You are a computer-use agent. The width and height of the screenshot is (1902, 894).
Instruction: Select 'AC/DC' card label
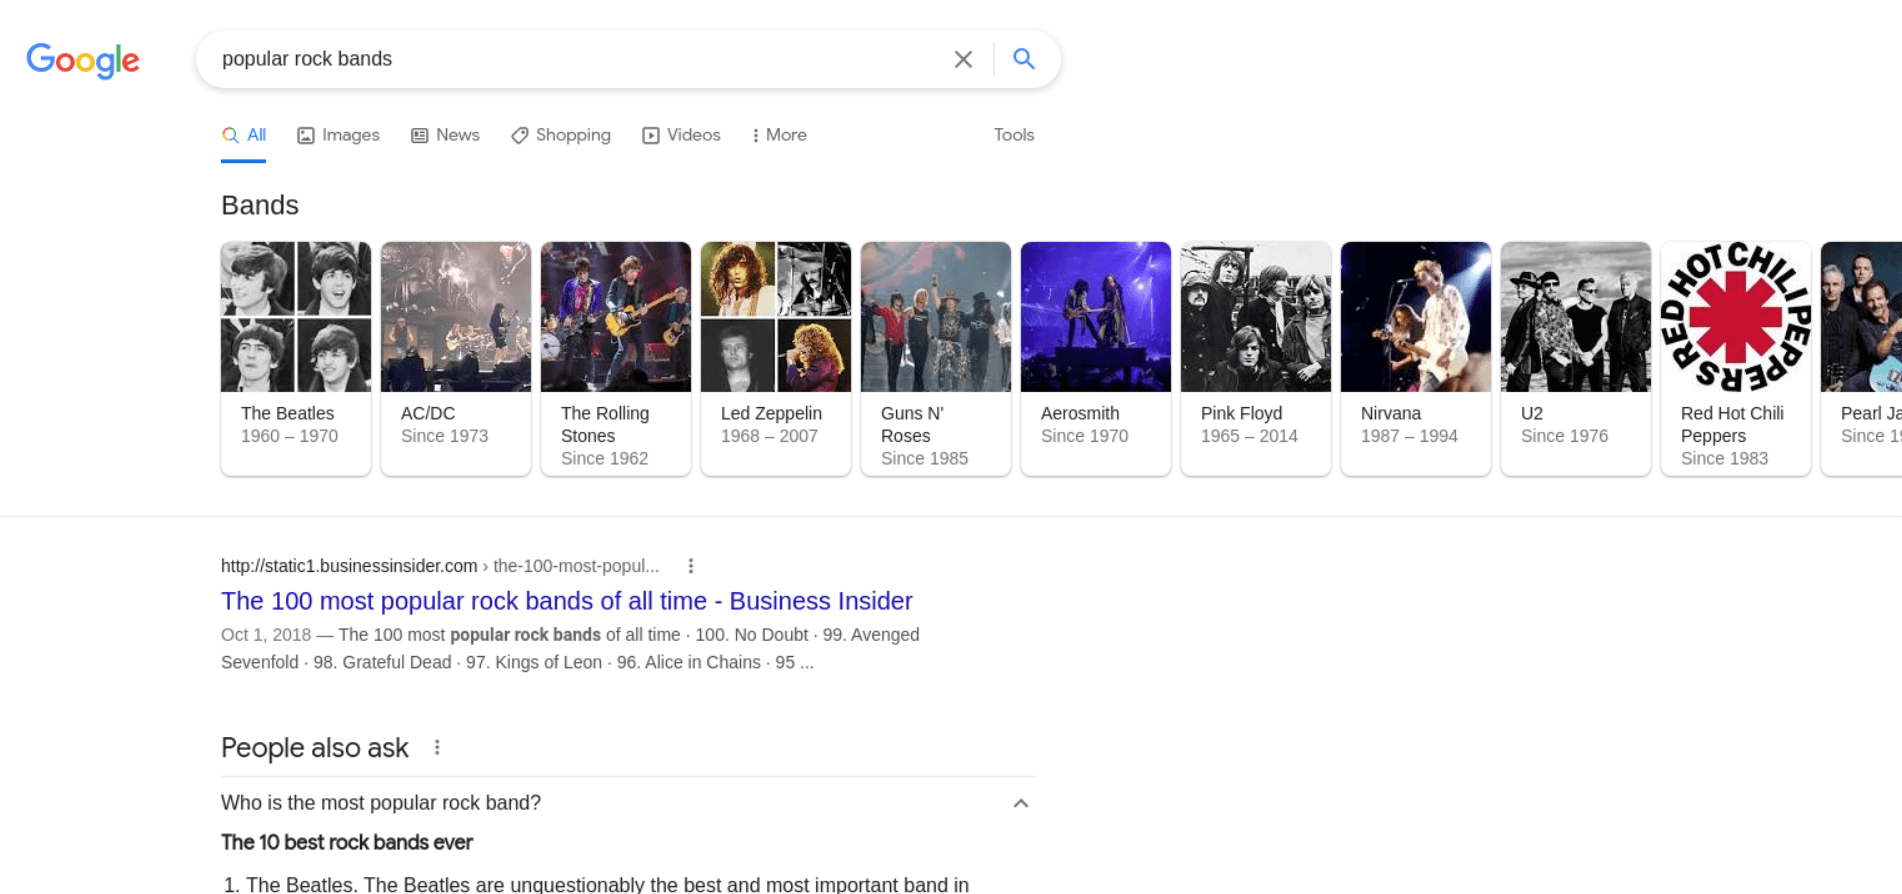(428, 413)
